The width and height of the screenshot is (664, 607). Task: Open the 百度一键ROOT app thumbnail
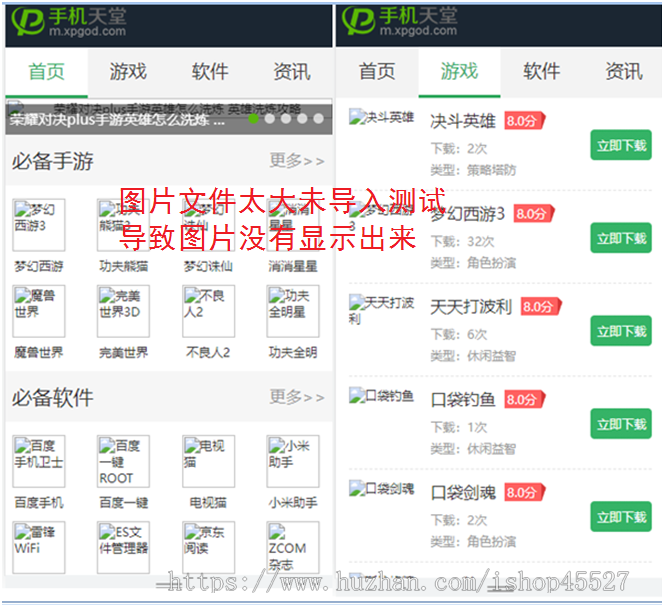[123, 461]
